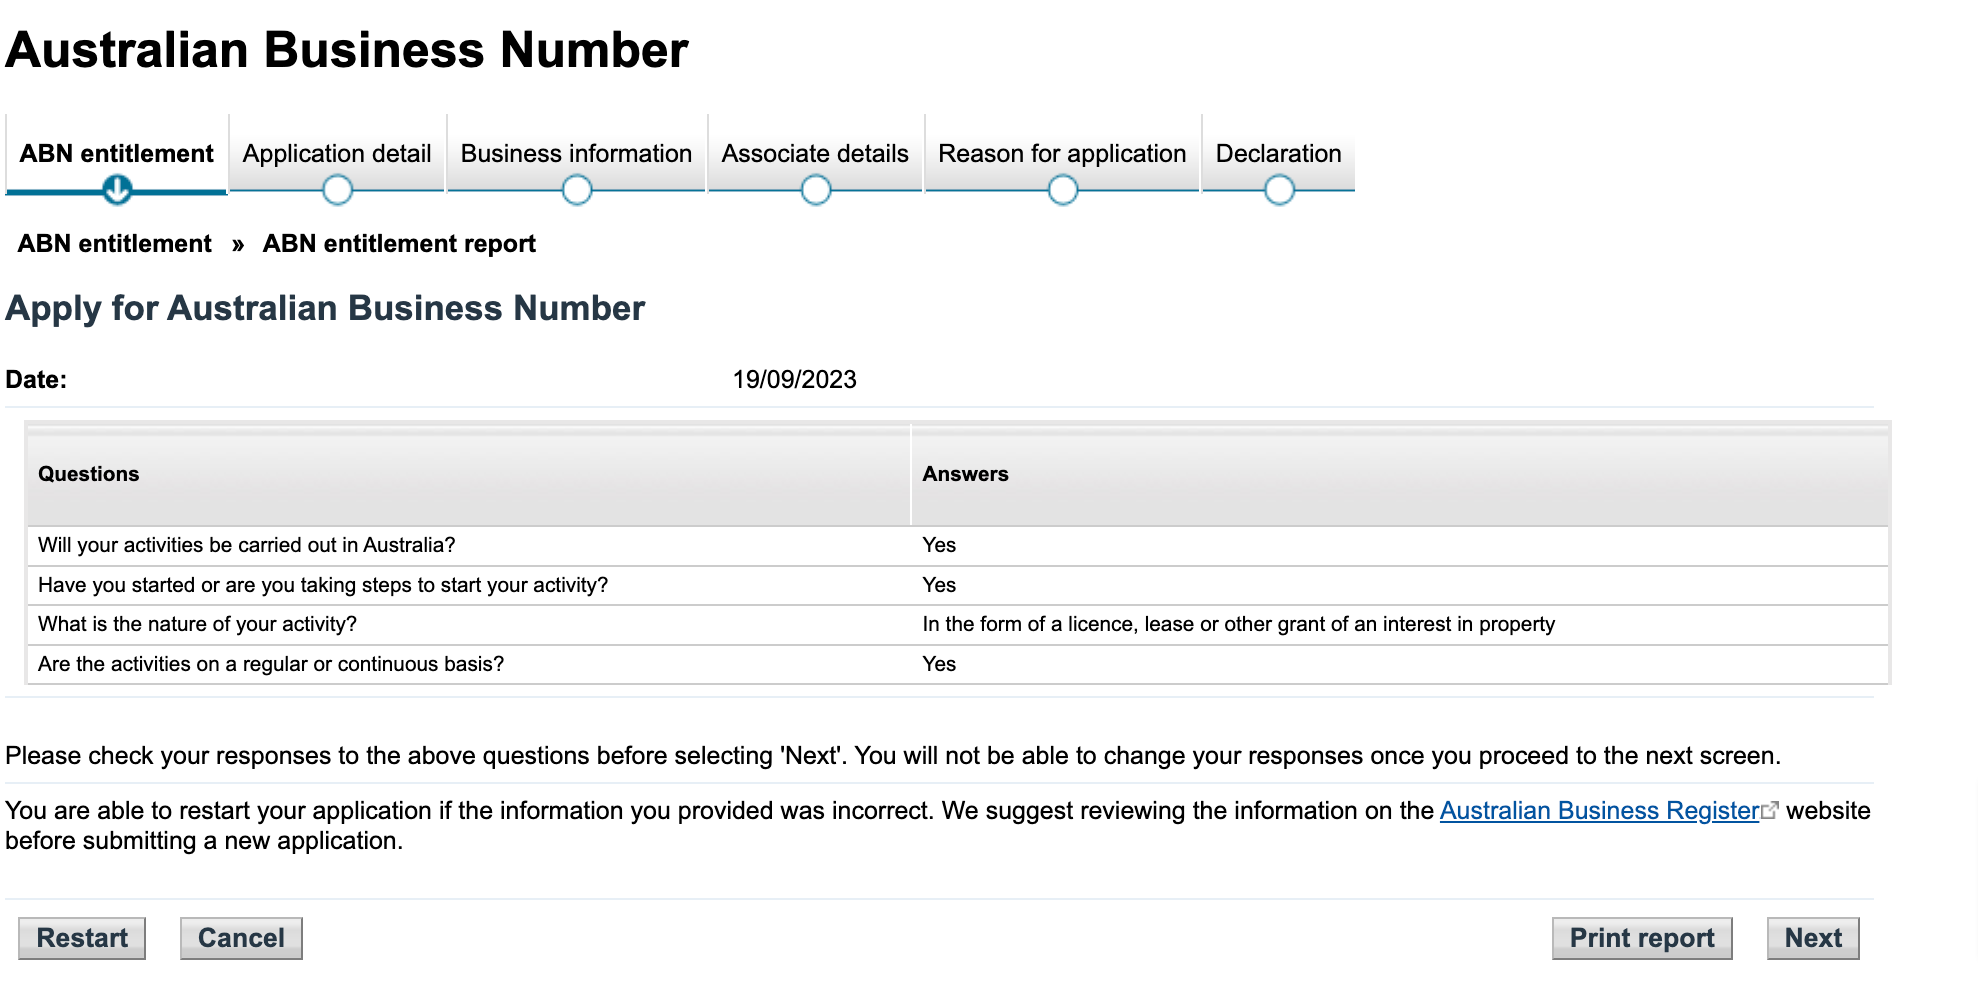Proceed with the Next button

point(1812,938)
